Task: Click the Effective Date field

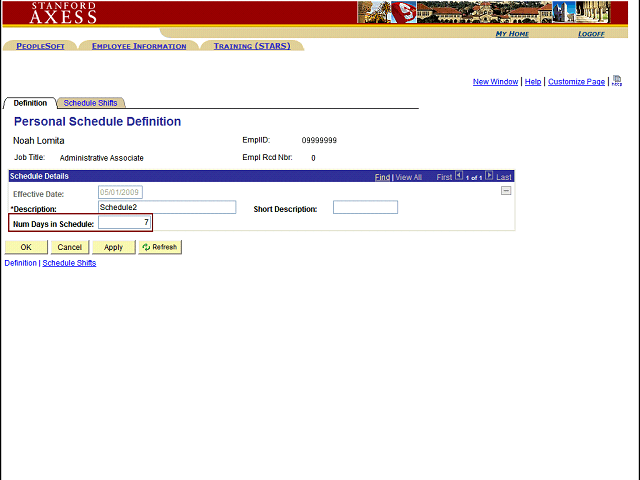Action: (120, 192)
